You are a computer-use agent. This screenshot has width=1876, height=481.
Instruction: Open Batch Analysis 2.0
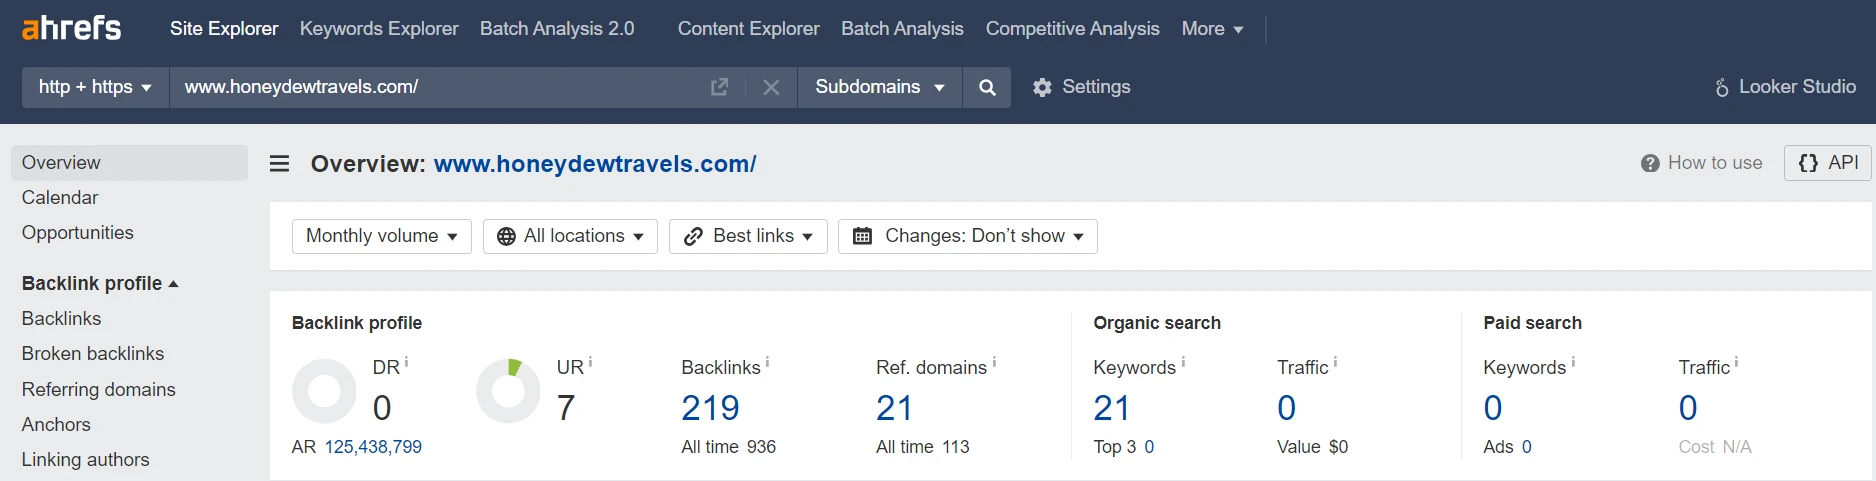[x=557, y=29]
